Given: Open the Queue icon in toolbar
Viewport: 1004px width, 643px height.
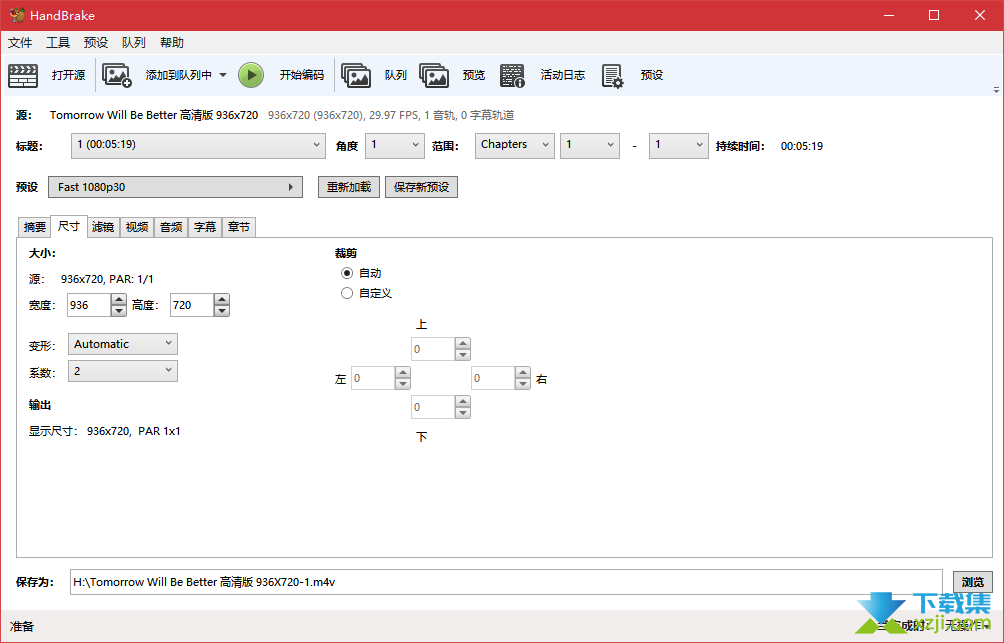Looking at the screenshot, I should 356,76.
